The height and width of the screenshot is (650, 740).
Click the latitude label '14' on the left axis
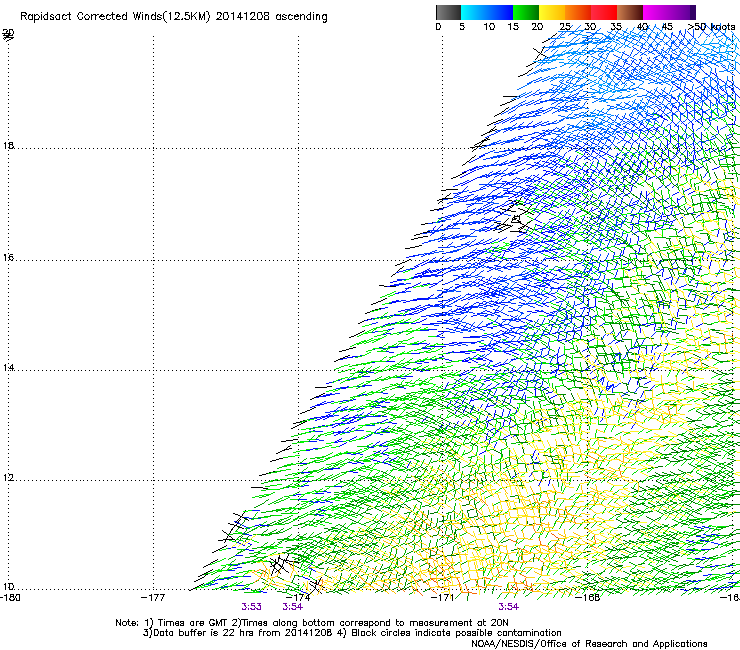coord(8,367)
